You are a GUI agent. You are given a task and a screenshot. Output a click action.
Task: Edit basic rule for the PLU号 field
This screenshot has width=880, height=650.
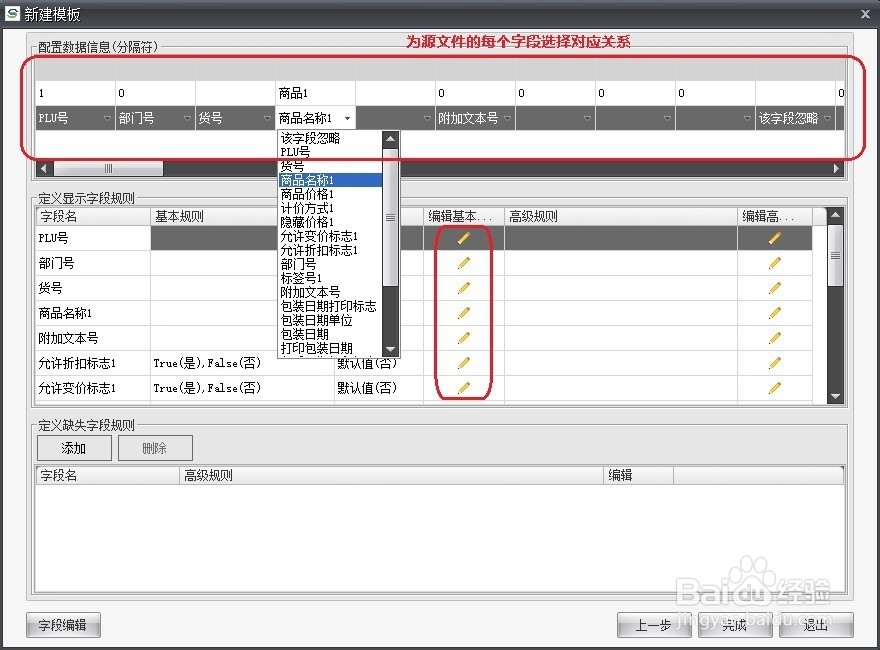tap(462, 238)
